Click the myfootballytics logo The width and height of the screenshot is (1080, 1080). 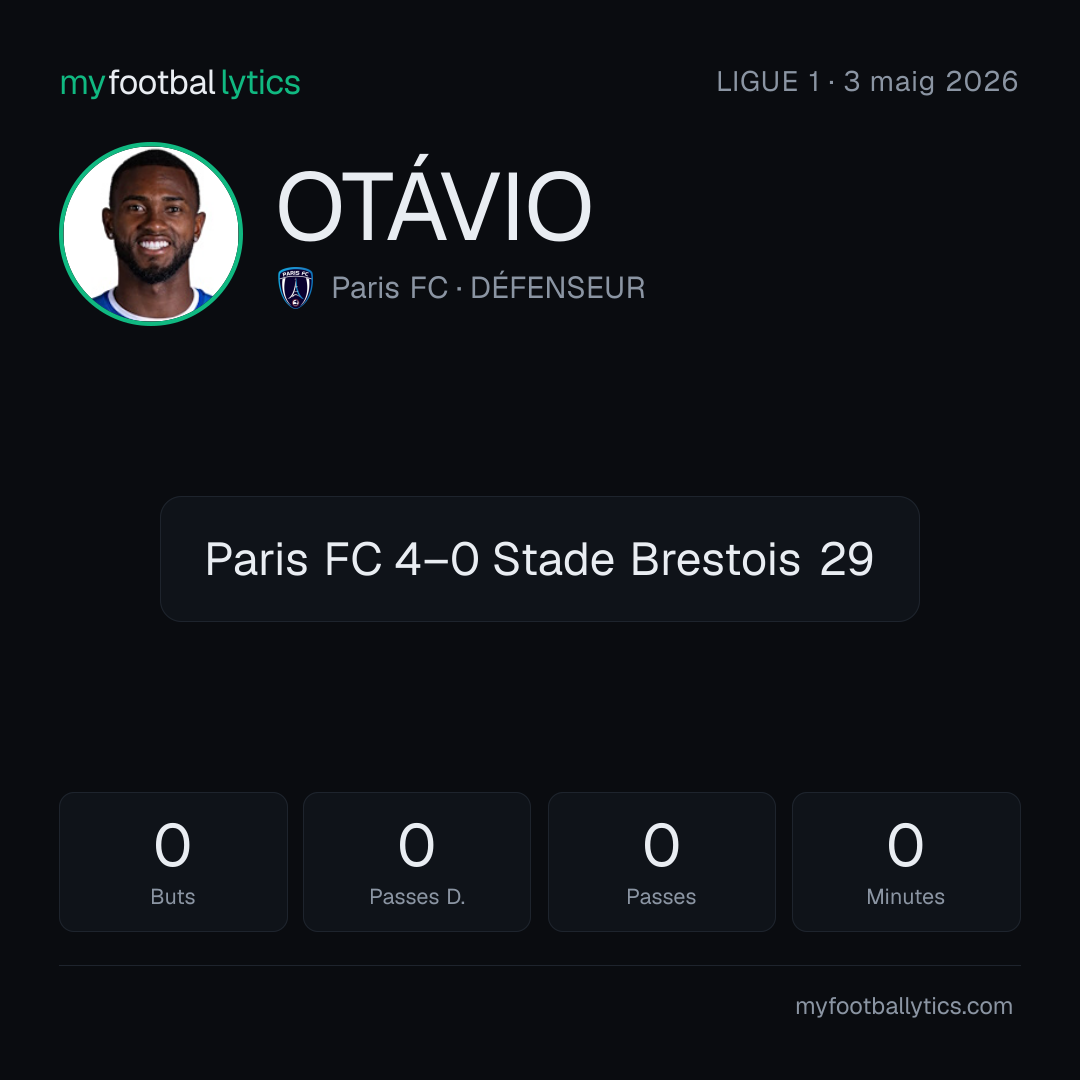pyautogui.click(x=180, y=83)
